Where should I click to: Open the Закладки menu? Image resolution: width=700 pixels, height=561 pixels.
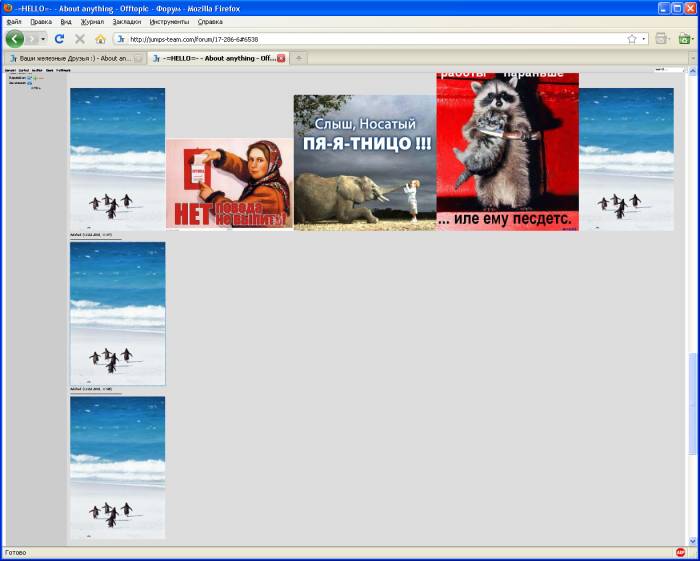click(x=126, y=21)
